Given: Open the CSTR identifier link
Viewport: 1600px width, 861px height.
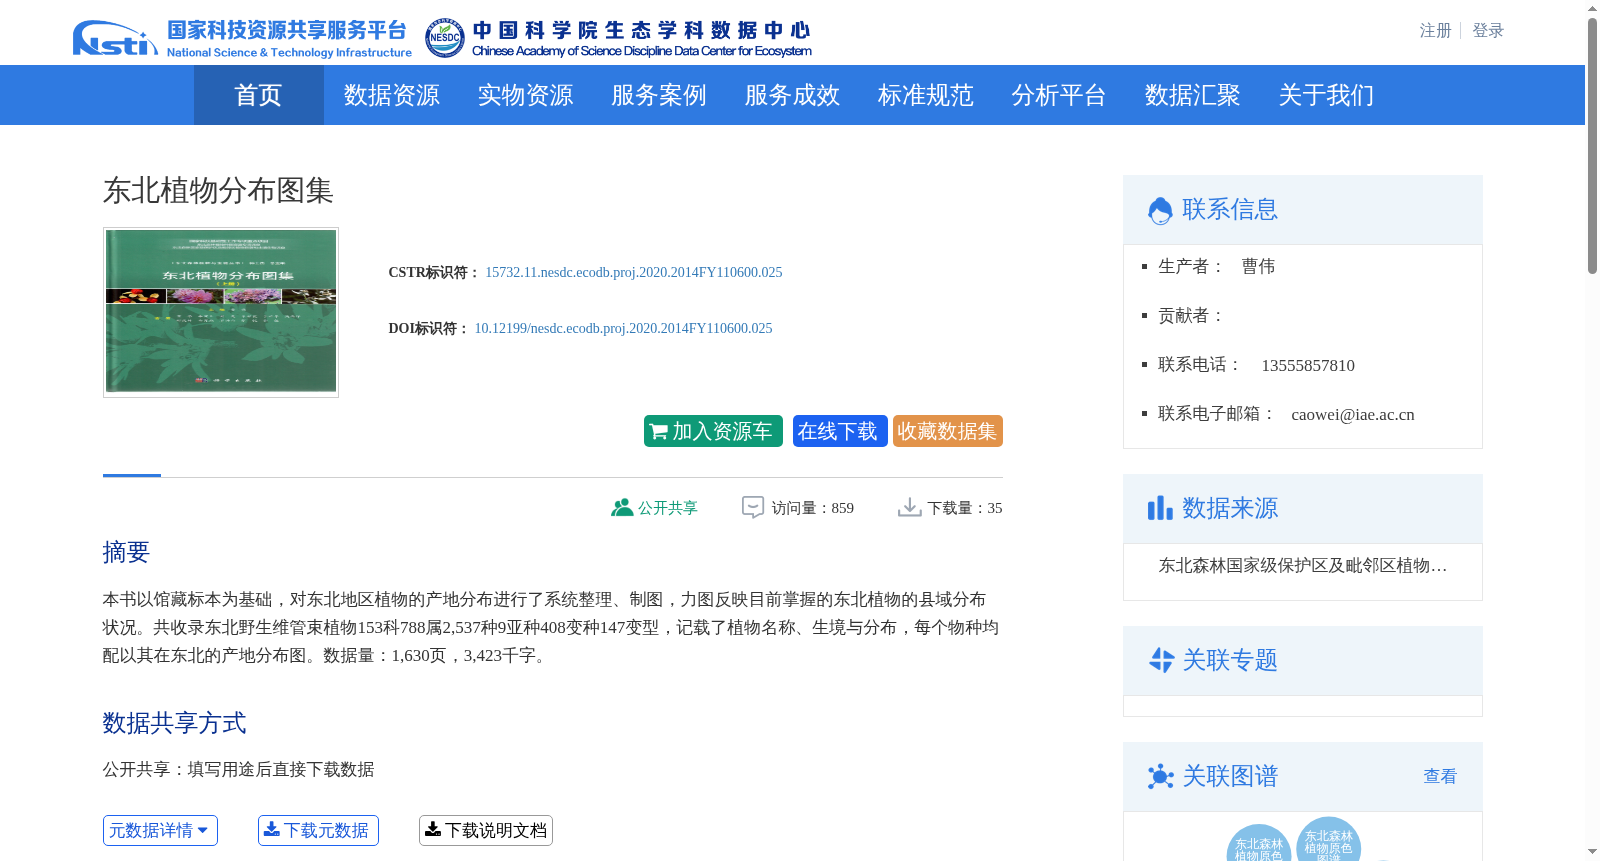Looking at the screenshot, I should [x=634, y=272].
